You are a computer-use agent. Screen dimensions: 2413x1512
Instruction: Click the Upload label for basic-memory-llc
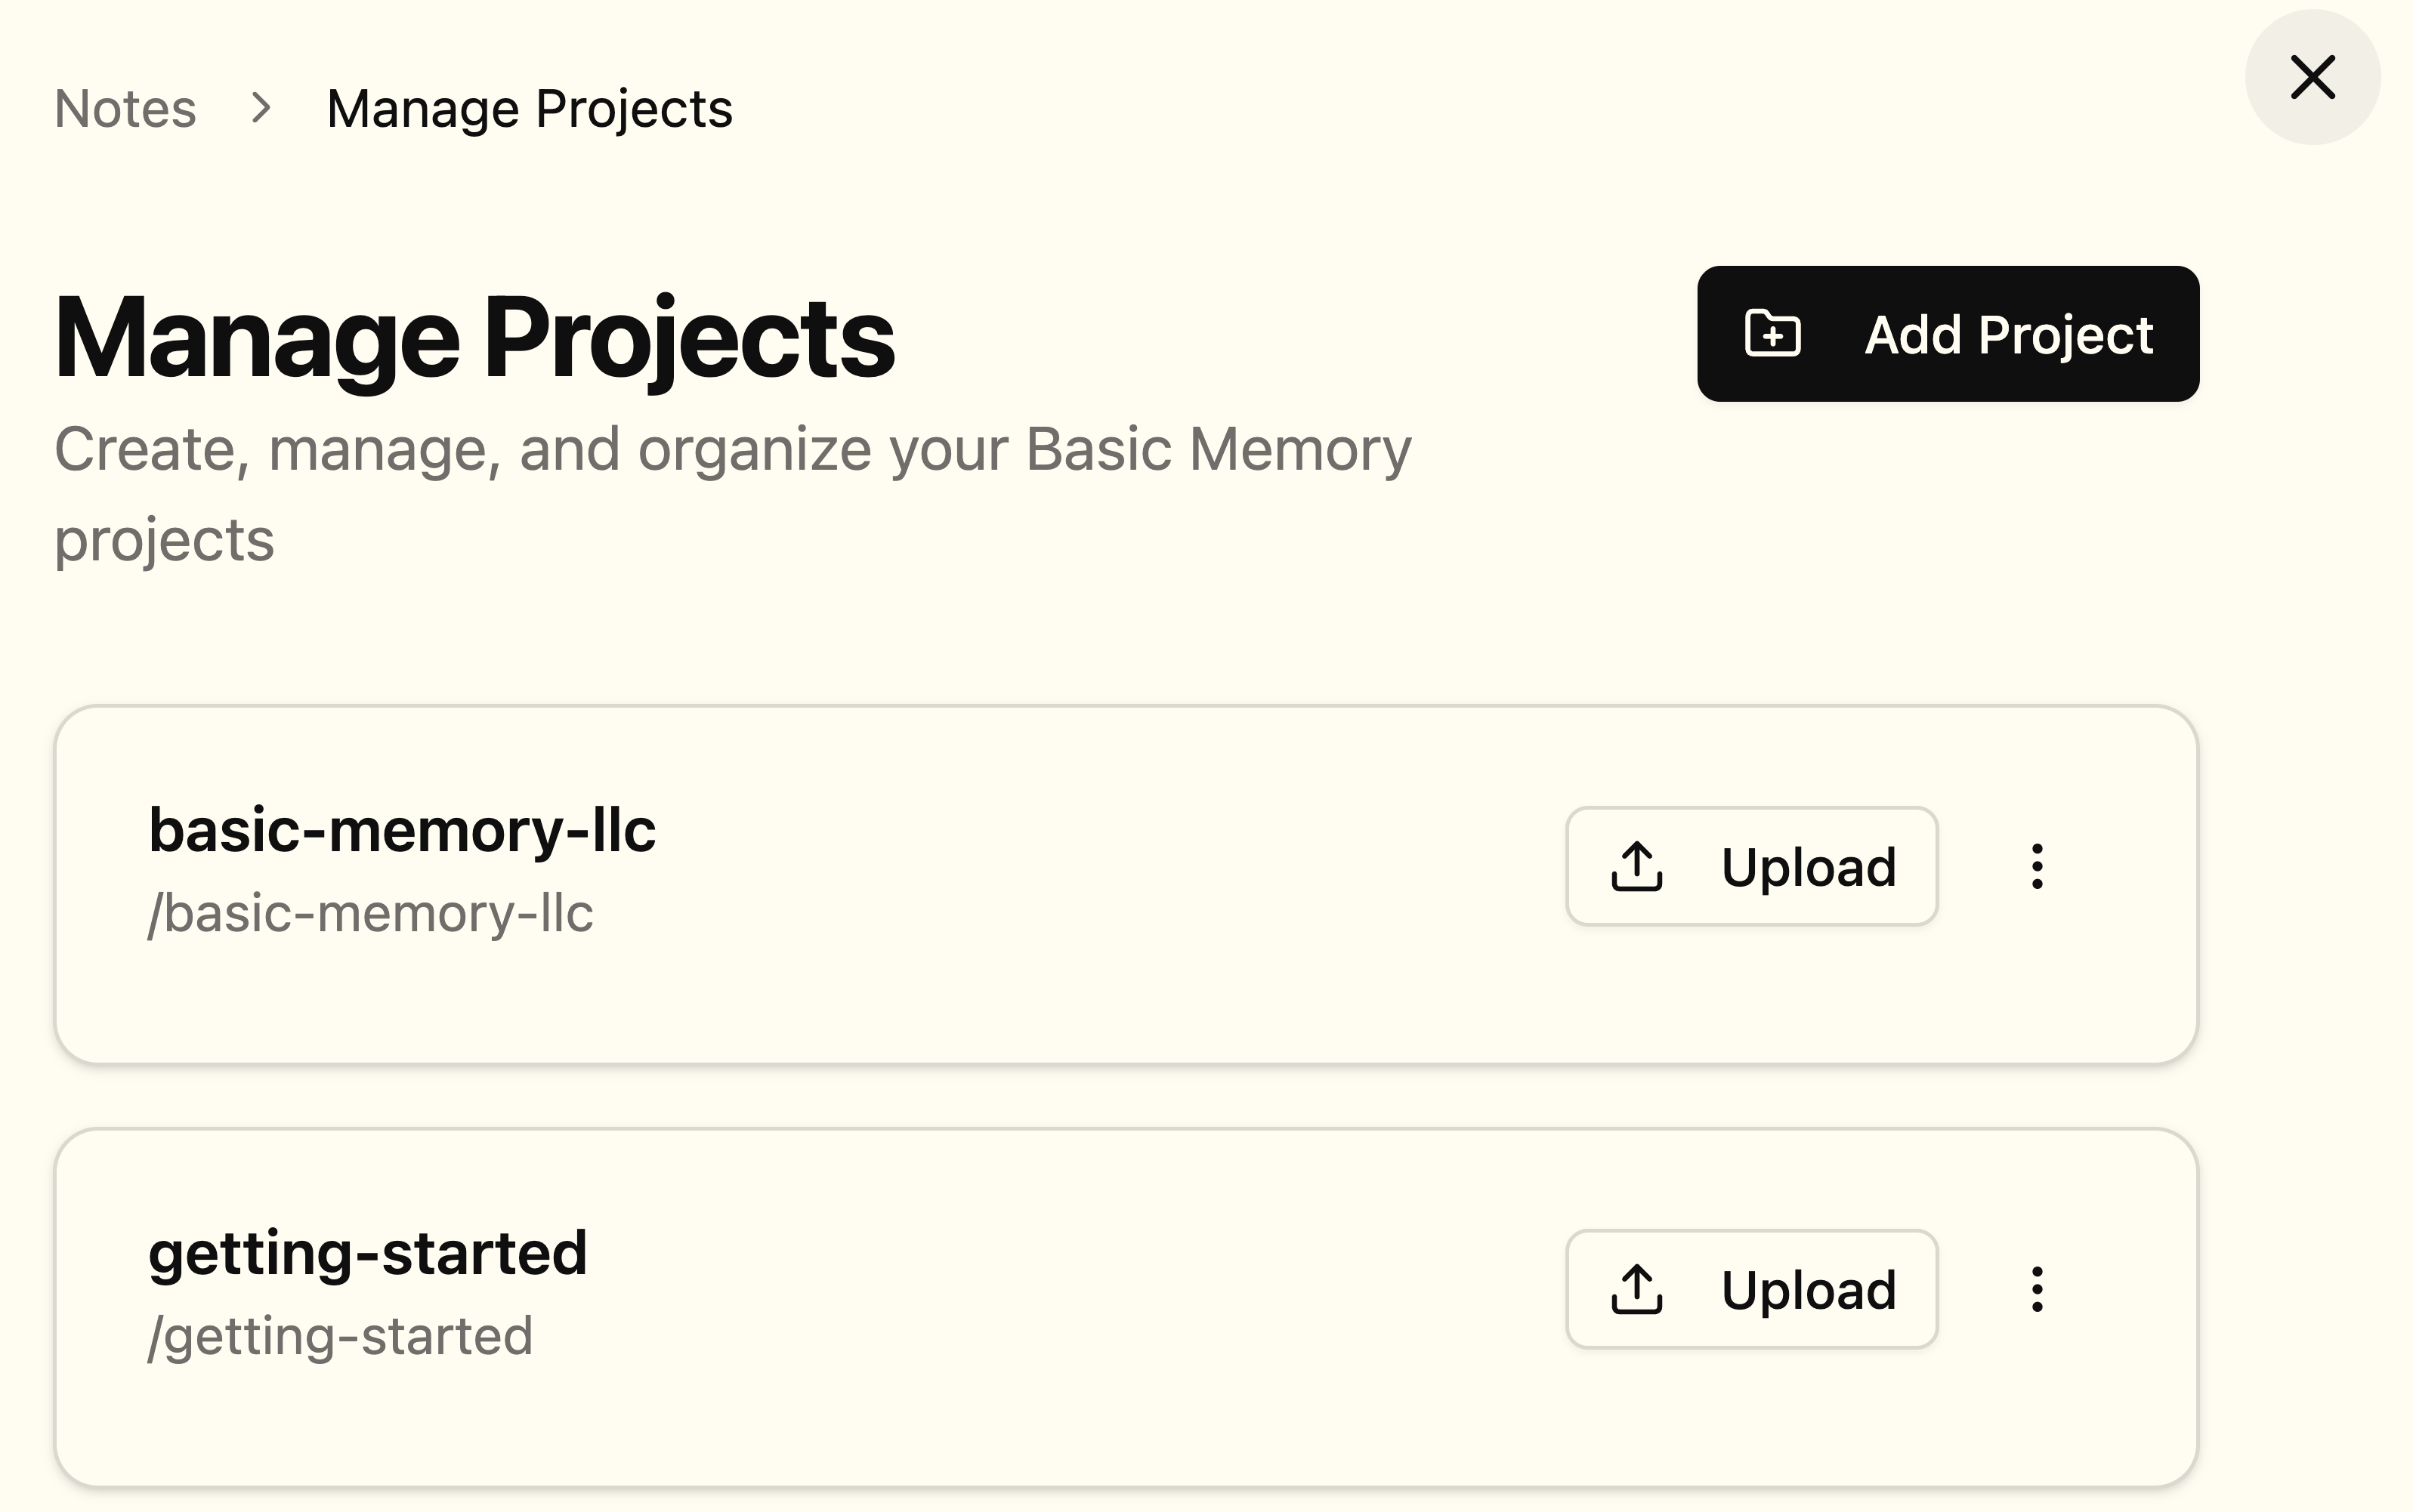point(1808,866)
